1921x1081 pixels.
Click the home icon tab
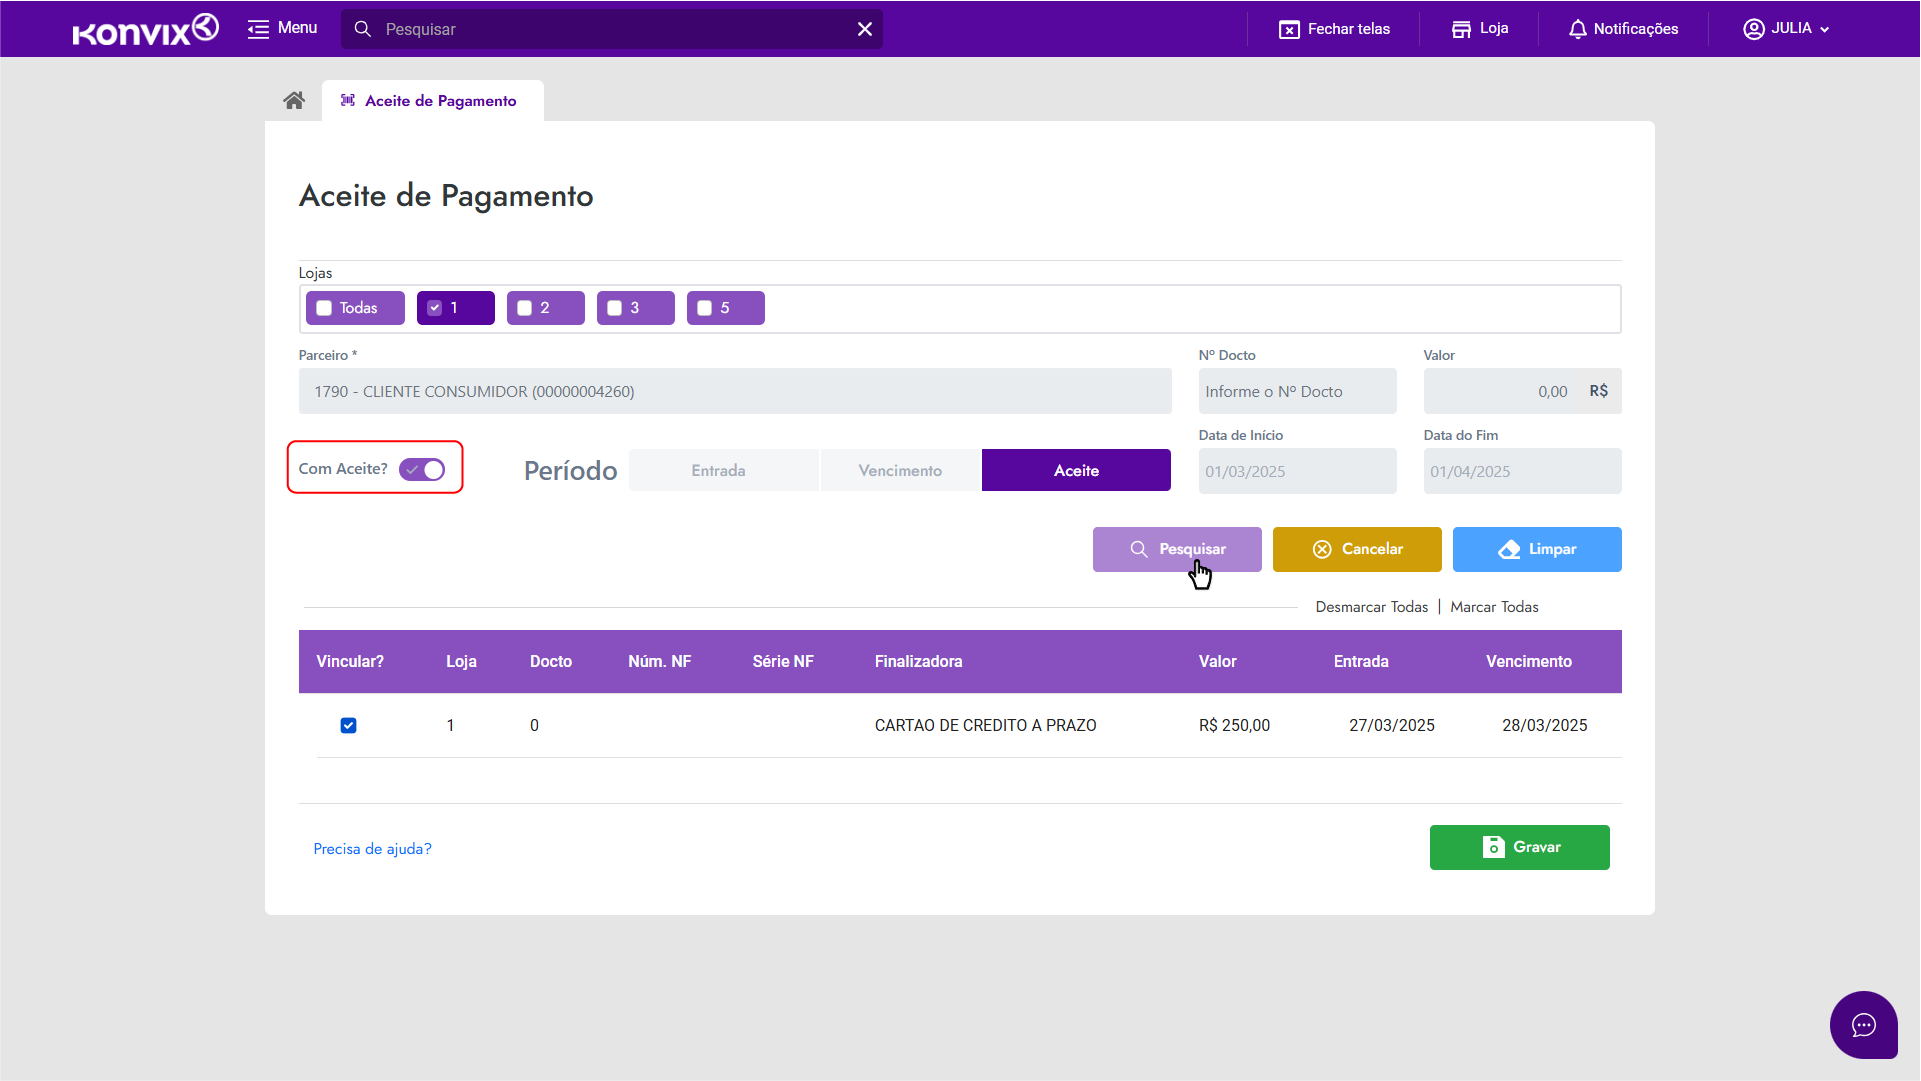[x=293, y=100]
